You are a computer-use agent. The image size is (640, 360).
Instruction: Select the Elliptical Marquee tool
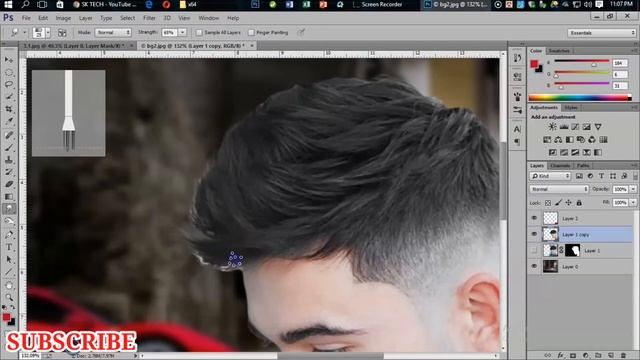[x=9, y=72]
